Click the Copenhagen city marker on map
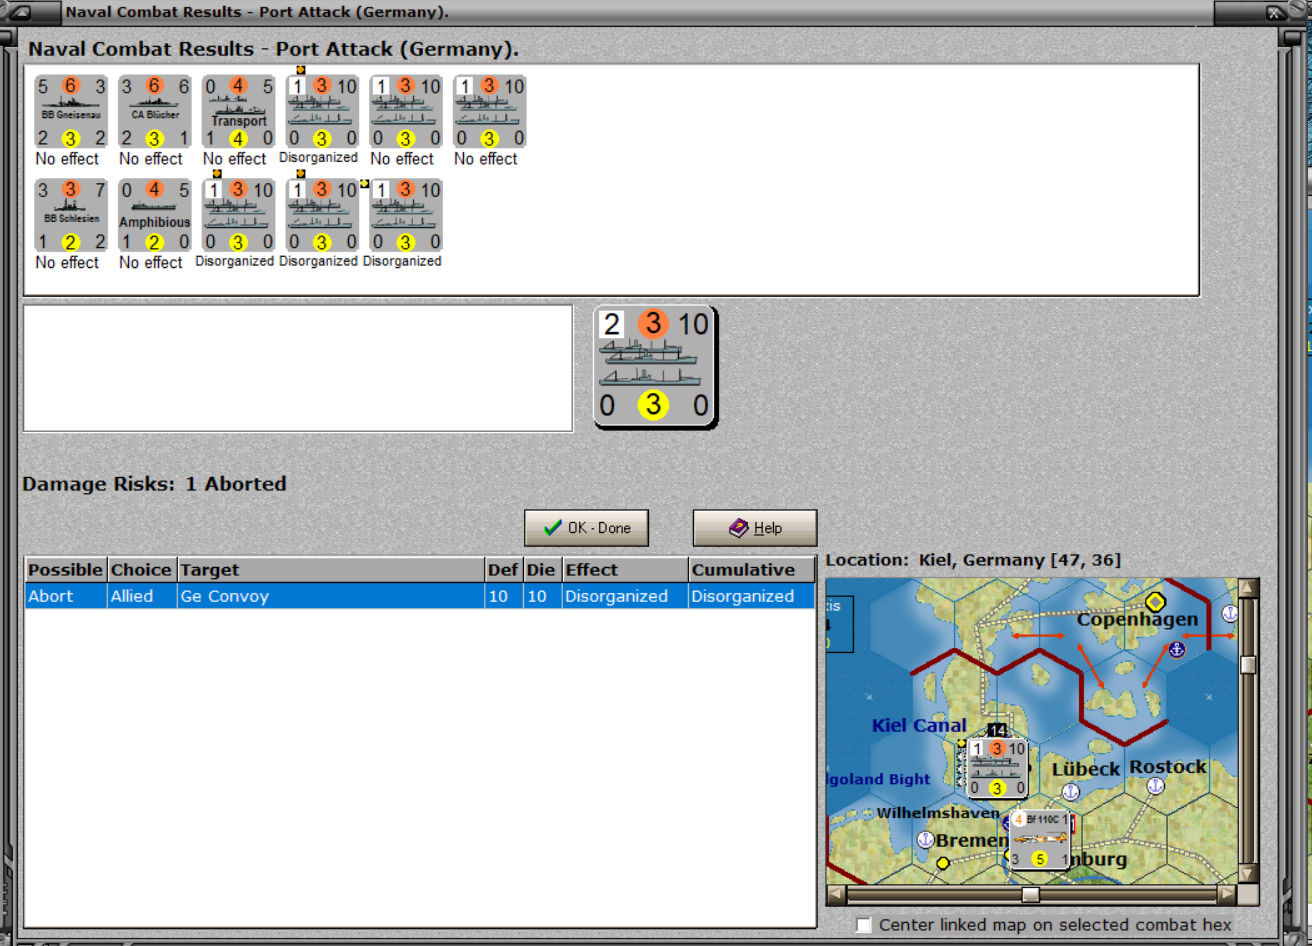The height and width of the screenshot is (946, 1312). pyautogui.click(x=1155, y=602)
